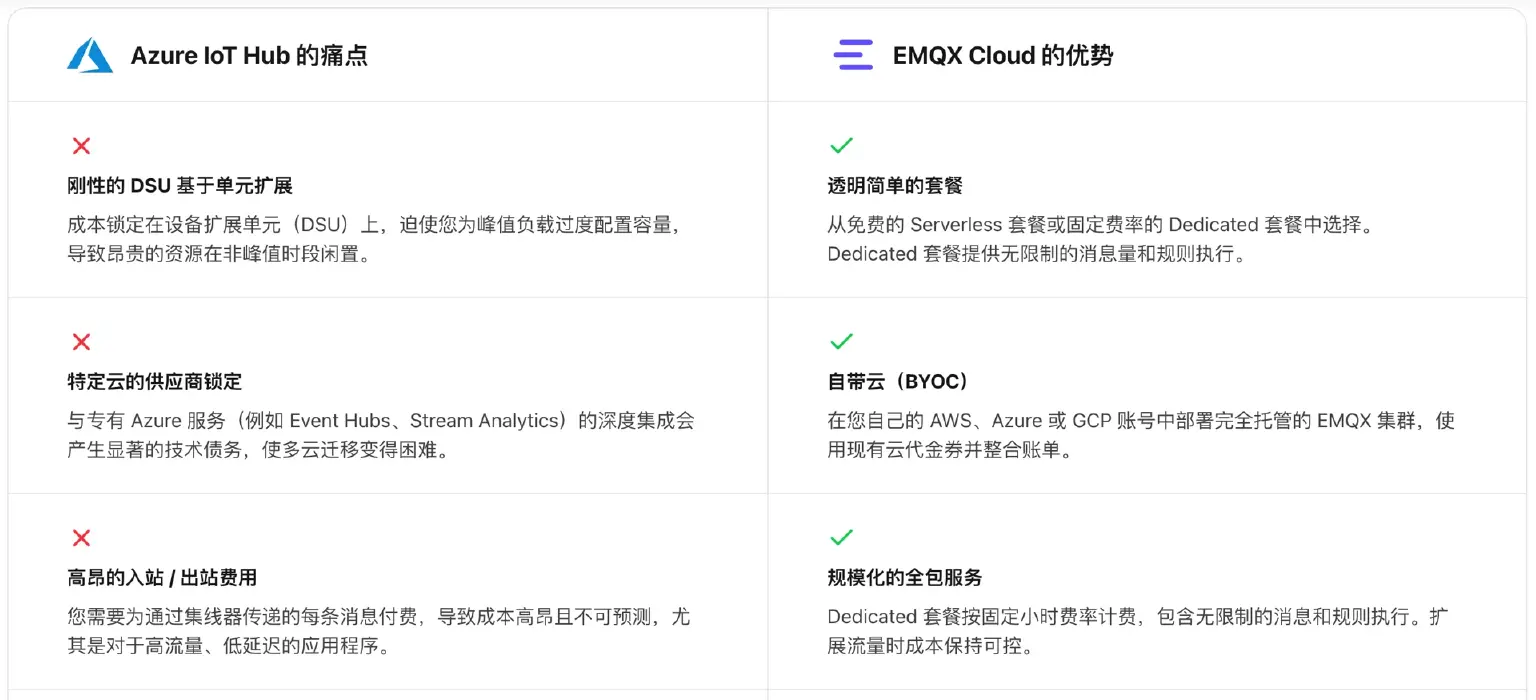The image size is (1536, 700).
Task: Click the 规模化的全包服务 heading
Action: click(x=905, y=578)
